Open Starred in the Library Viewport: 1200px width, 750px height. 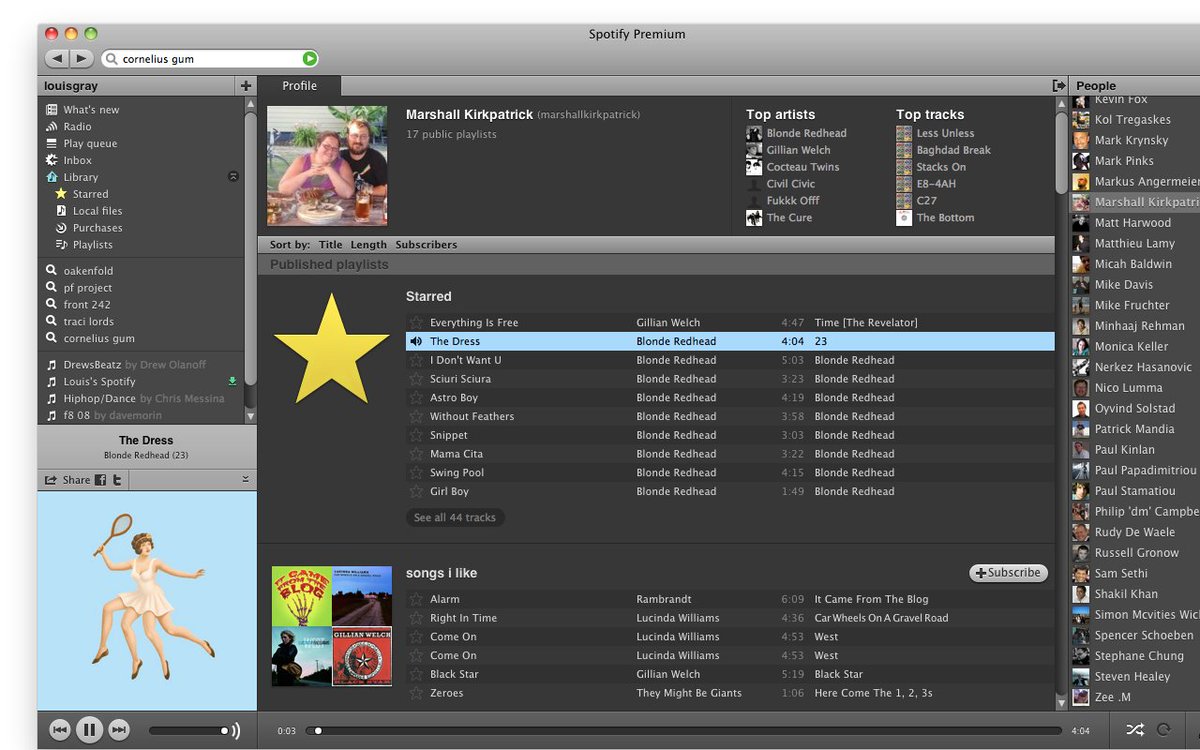(90, 195)
